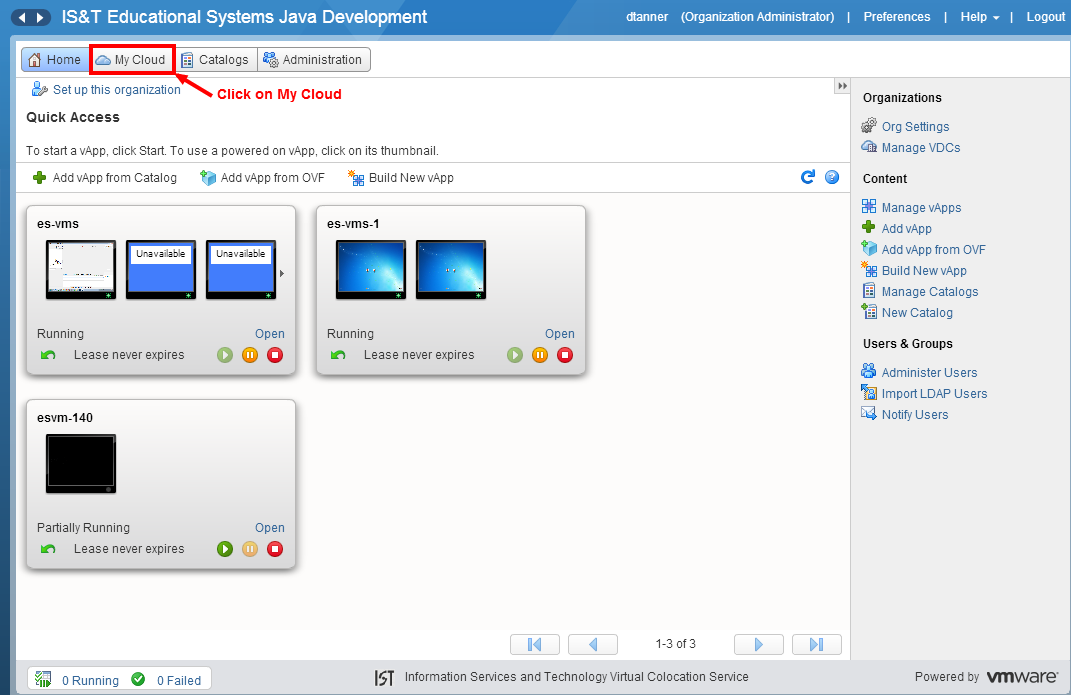The width and height of the screenshot is (1071, 695).
Task: Open the My Cloud tab
Action: click(131, 60)
